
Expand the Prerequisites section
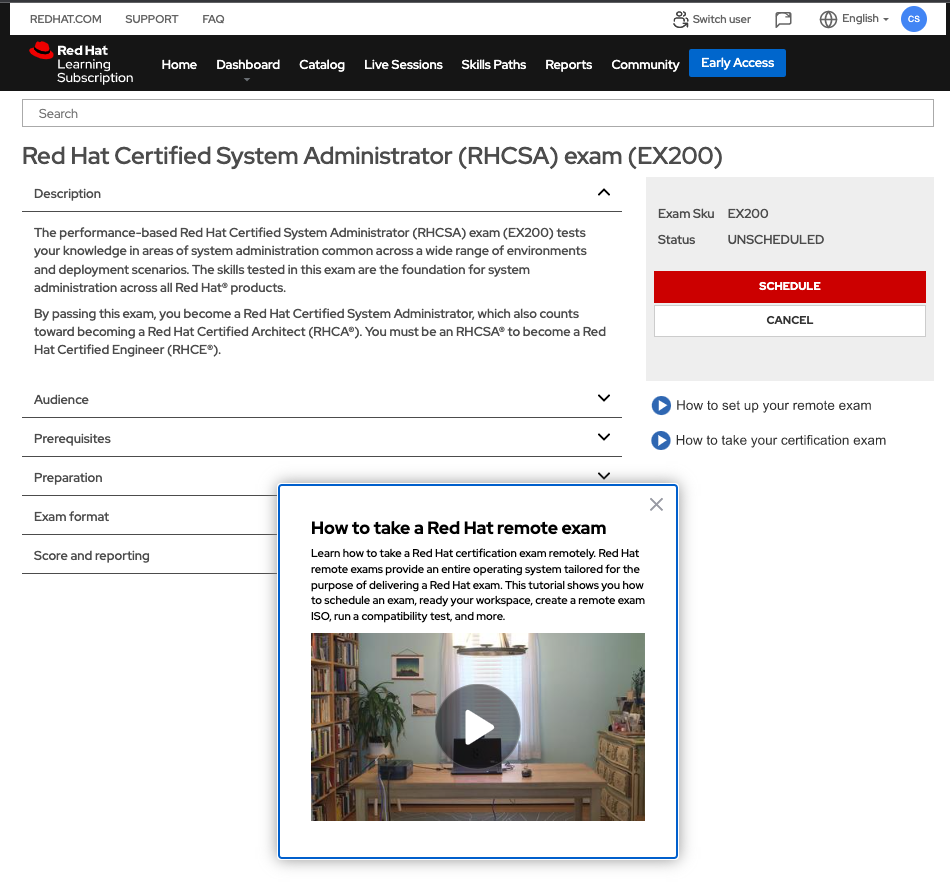coord(603,437)
